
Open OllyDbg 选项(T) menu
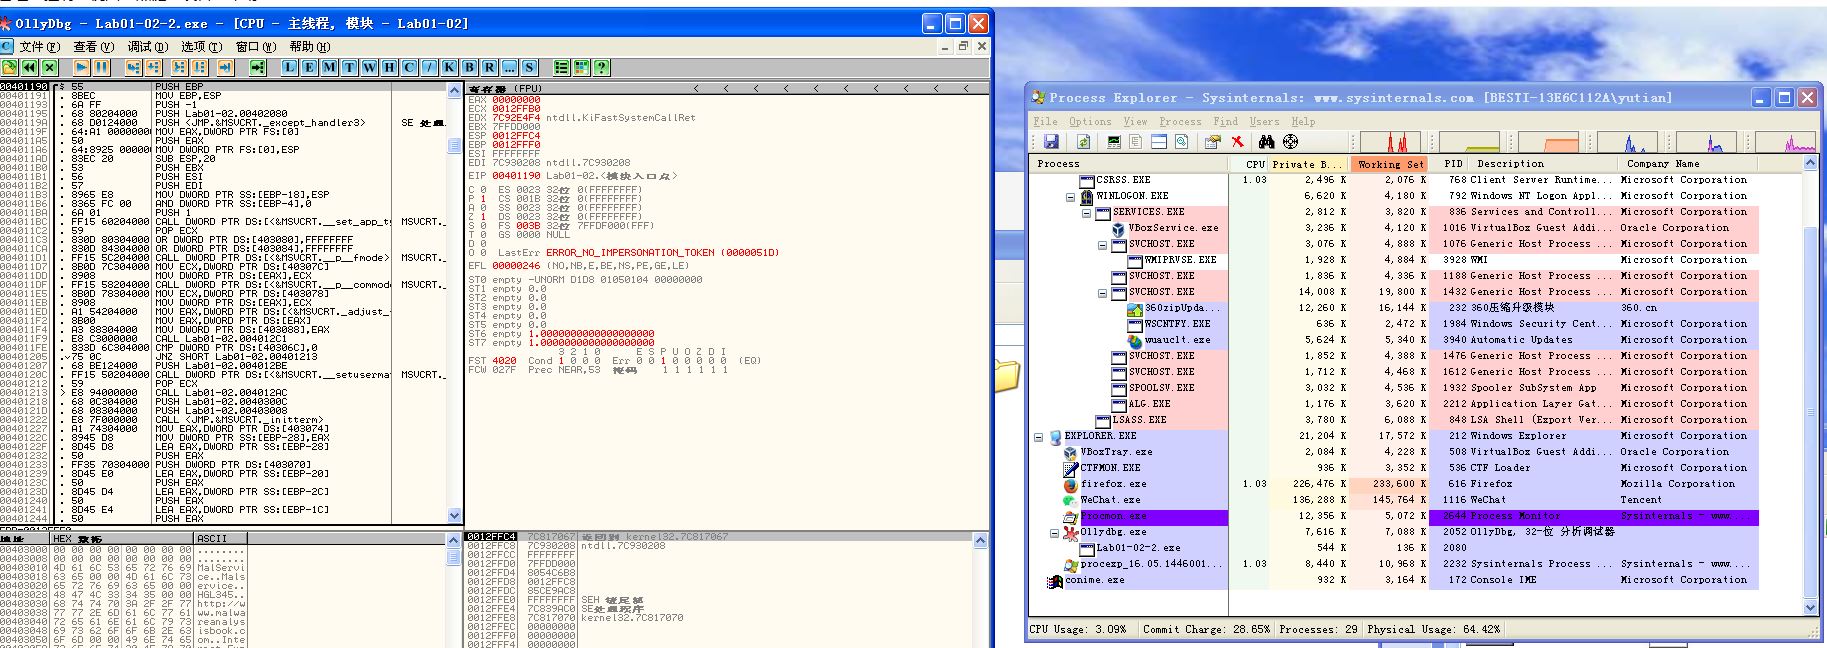(x=201, y=46)
